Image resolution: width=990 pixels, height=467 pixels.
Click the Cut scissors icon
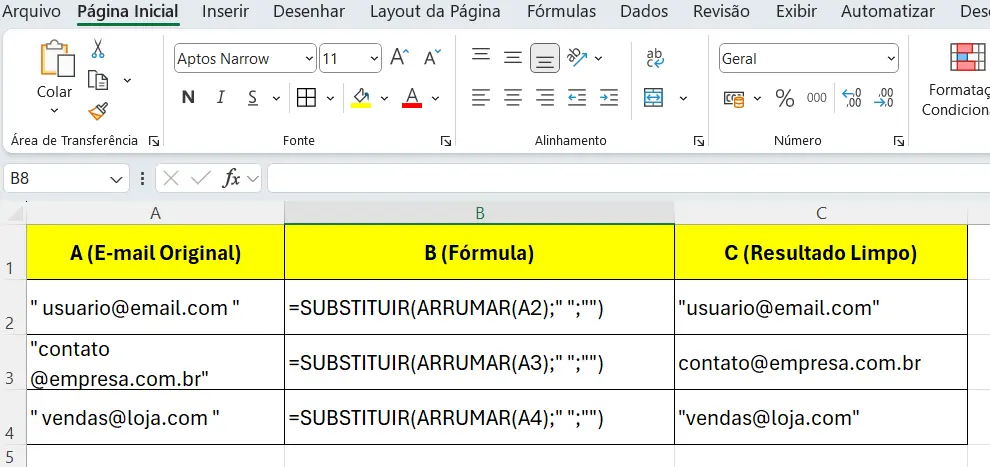(x=98, y=49)
